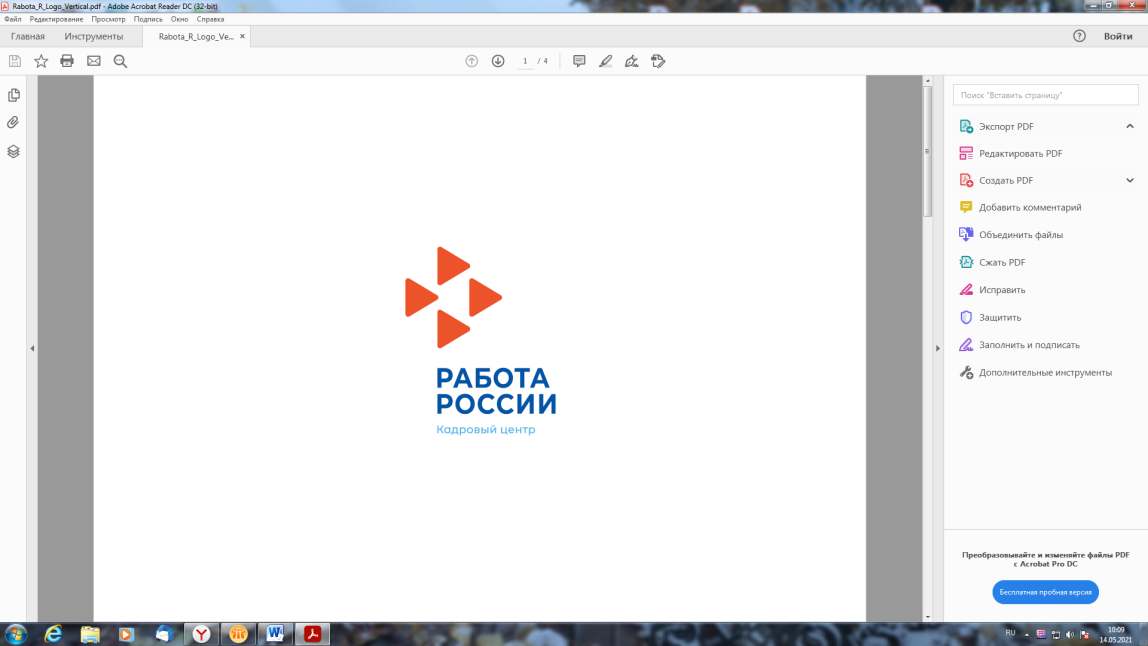The height and width of the screenshot is (646, 1148).
Task: Save the file with the floppy icon
Action: pos(15,62)
